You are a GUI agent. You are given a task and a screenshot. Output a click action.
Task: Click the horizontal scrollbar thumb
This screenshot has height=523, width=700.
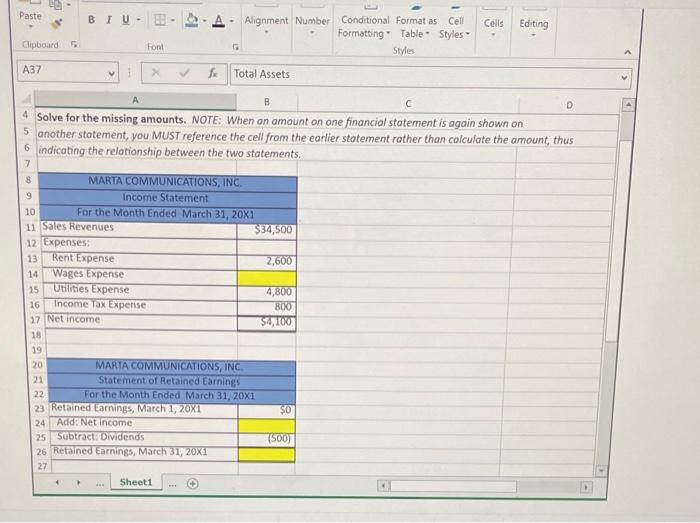pos(453,486)
